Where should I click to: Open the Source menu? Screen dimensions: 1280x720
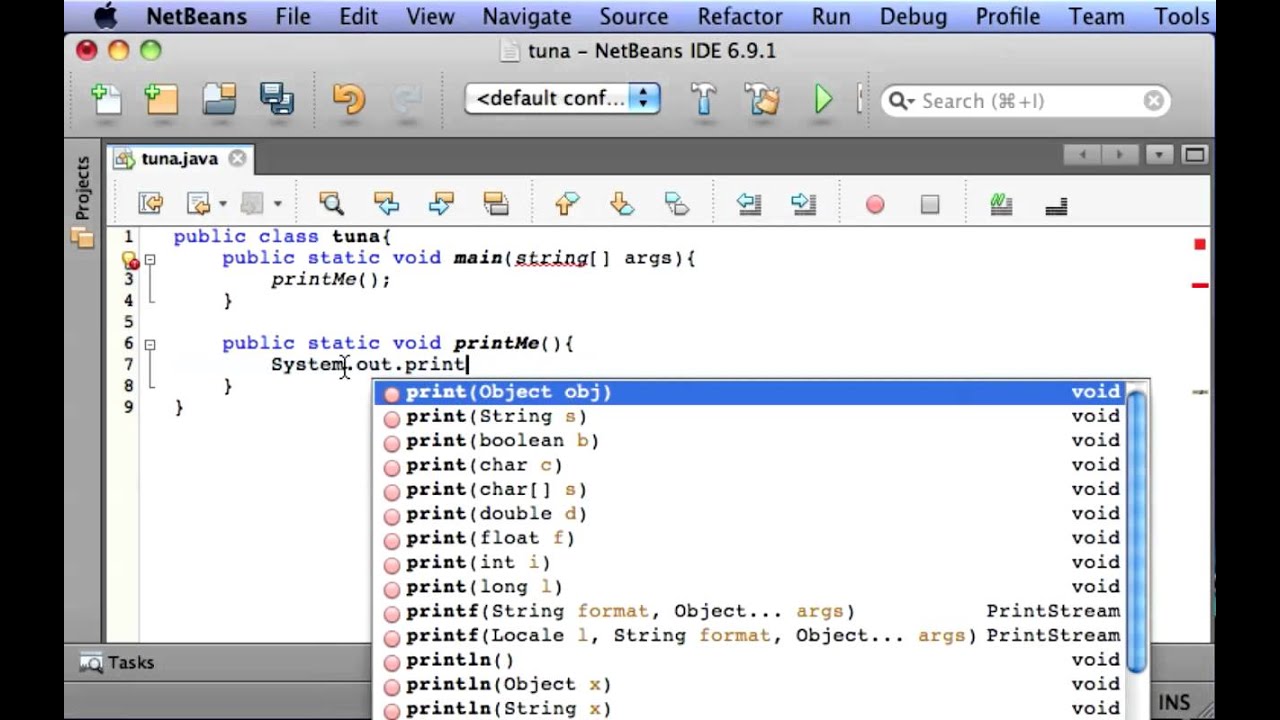tap(633, 16)
